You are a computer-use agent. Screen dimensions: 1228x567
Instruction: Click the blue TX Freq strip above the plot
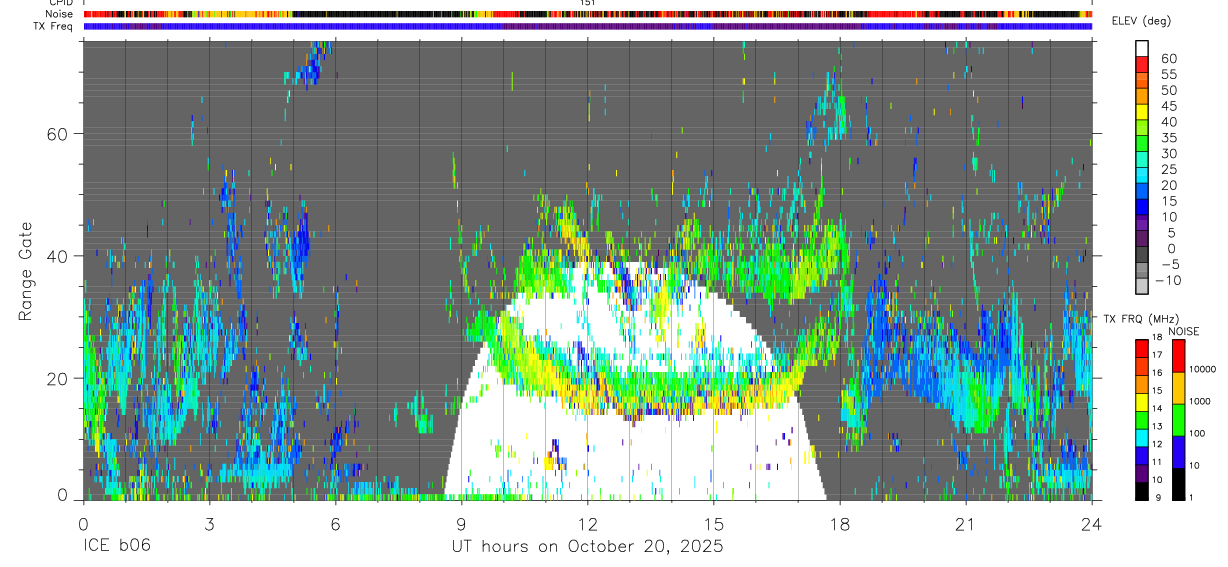tap(587, 26)
